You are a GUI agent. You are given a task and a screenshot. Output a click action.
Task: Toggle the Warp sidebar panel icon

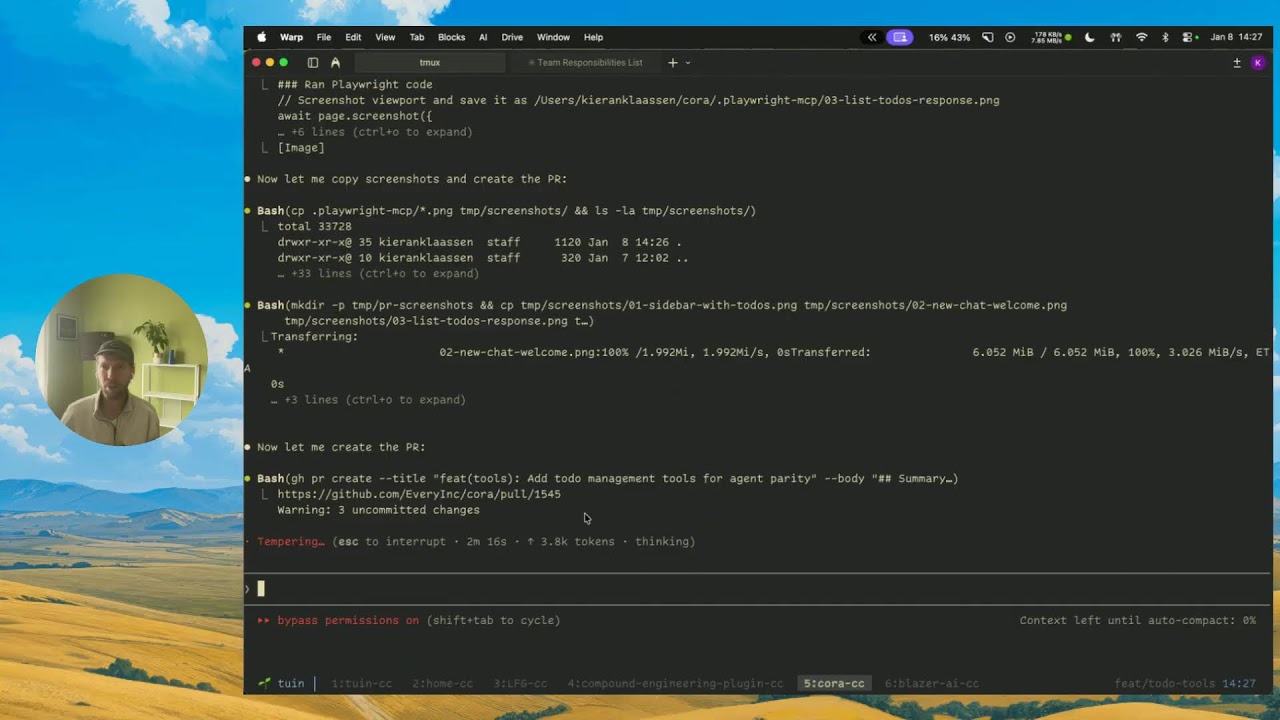click(312, 62)
